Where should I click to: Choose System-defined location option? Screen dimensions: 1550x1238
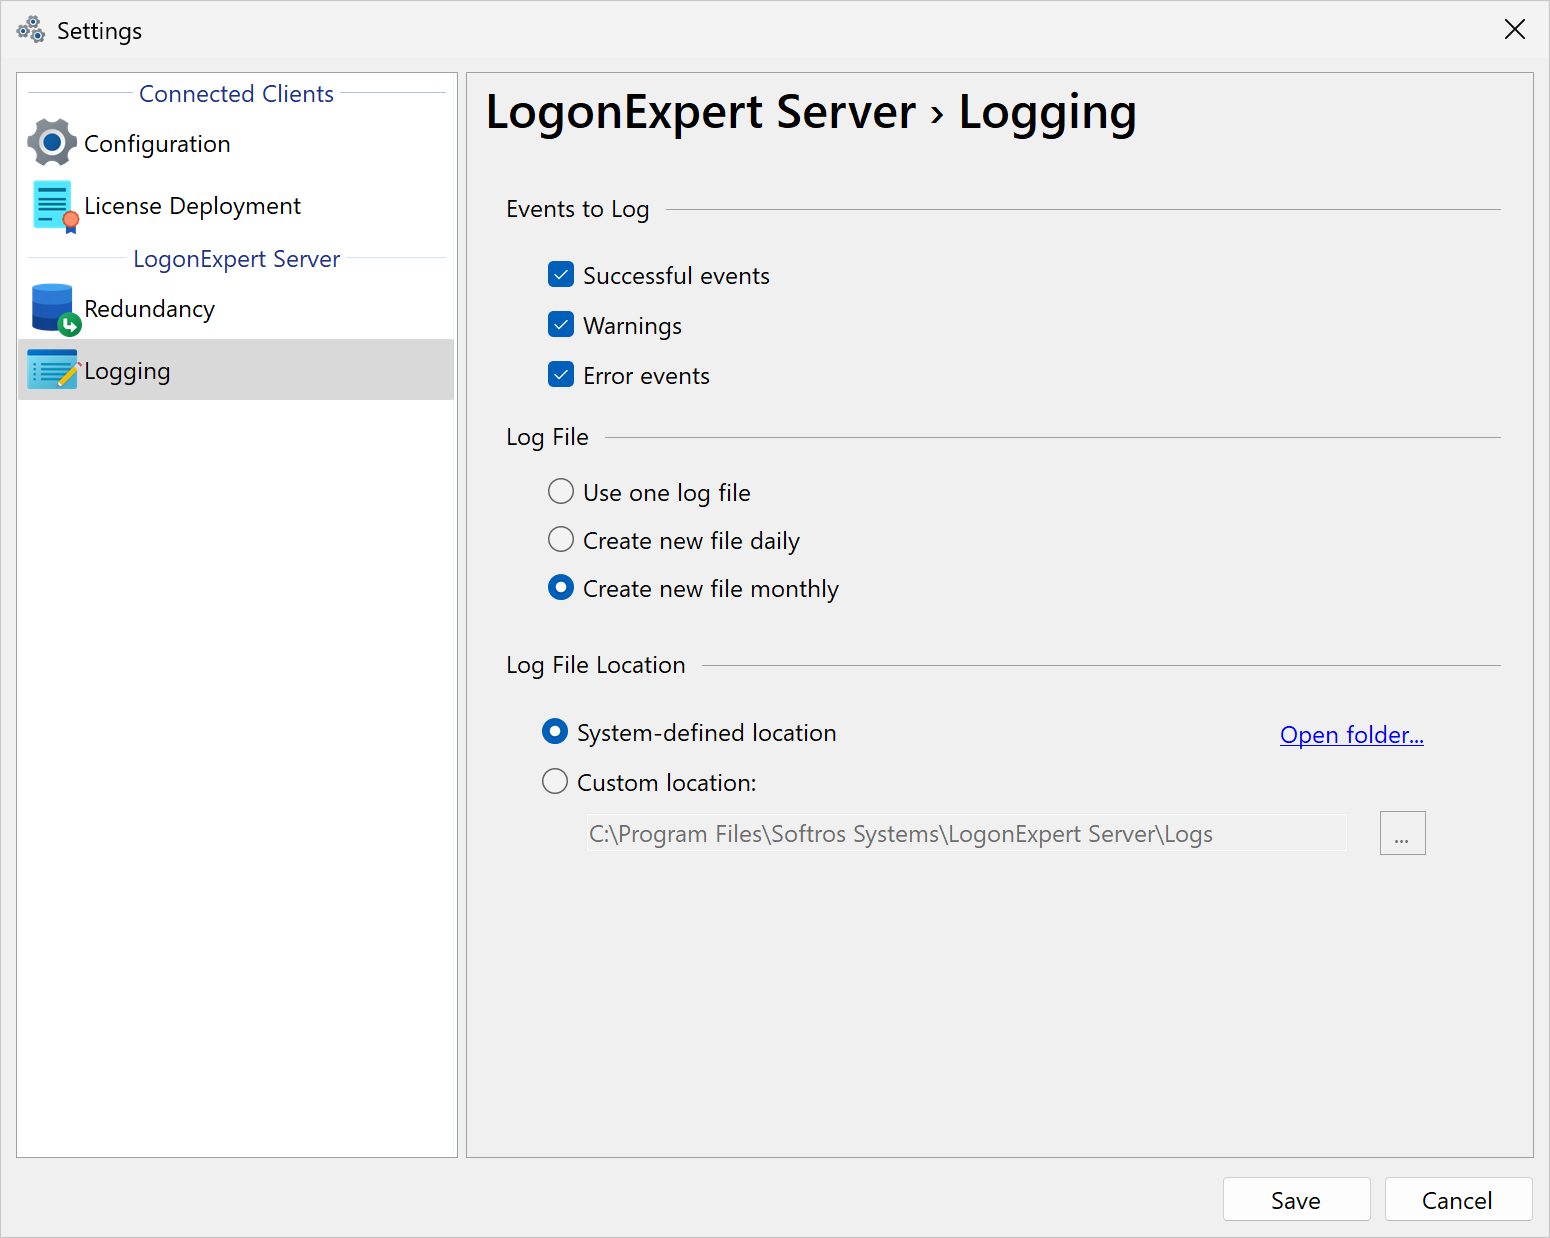point(555,732)
